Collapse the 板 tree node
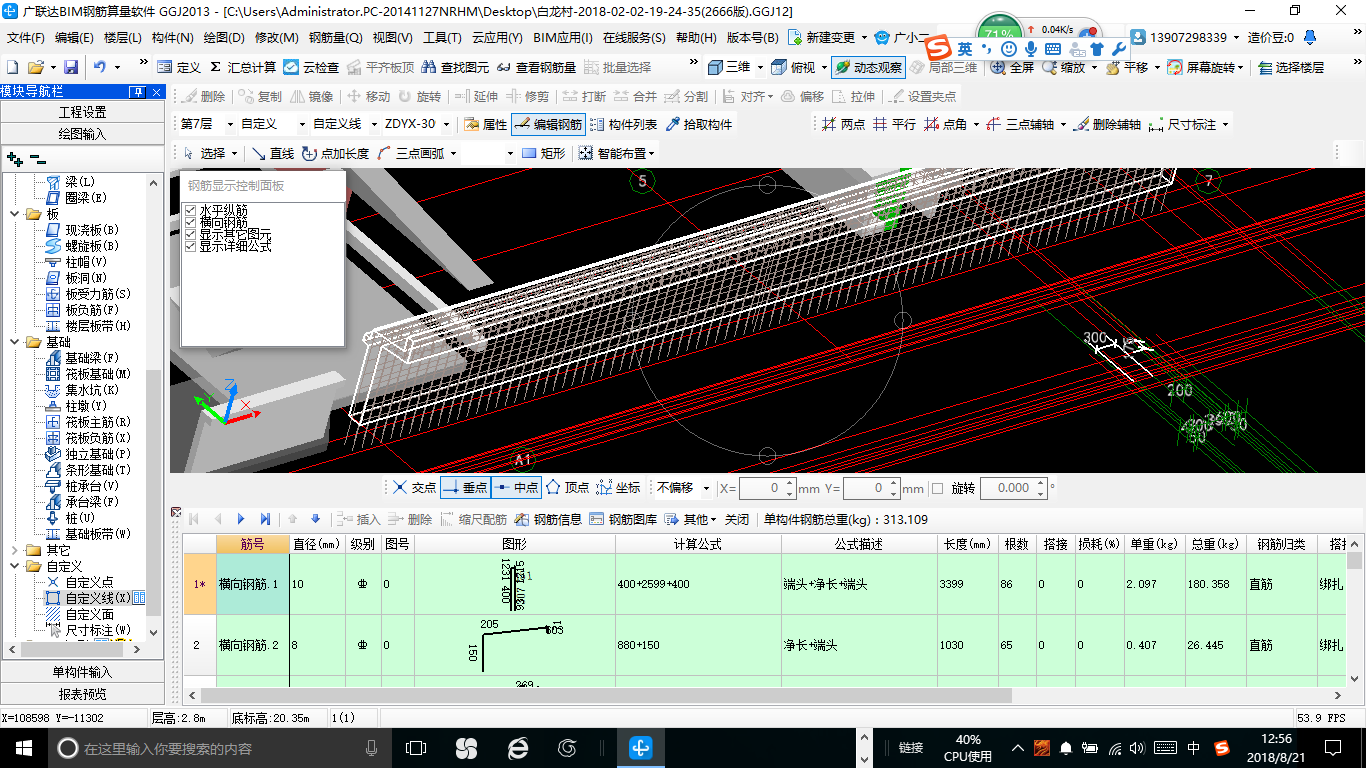This screenshot has width=1366, height=768. [x=14, y=214]
